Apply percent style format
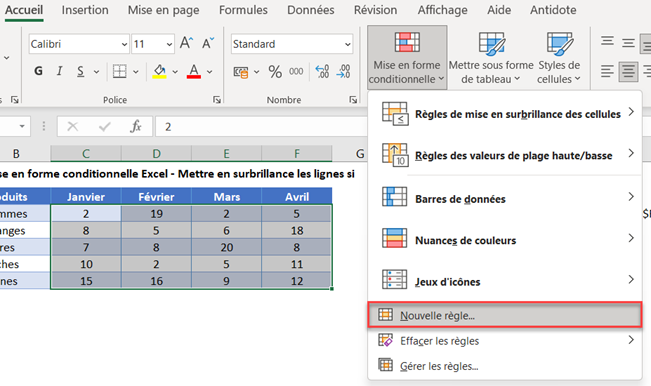Viewport: 651px width, 386px height. [275, 72]
